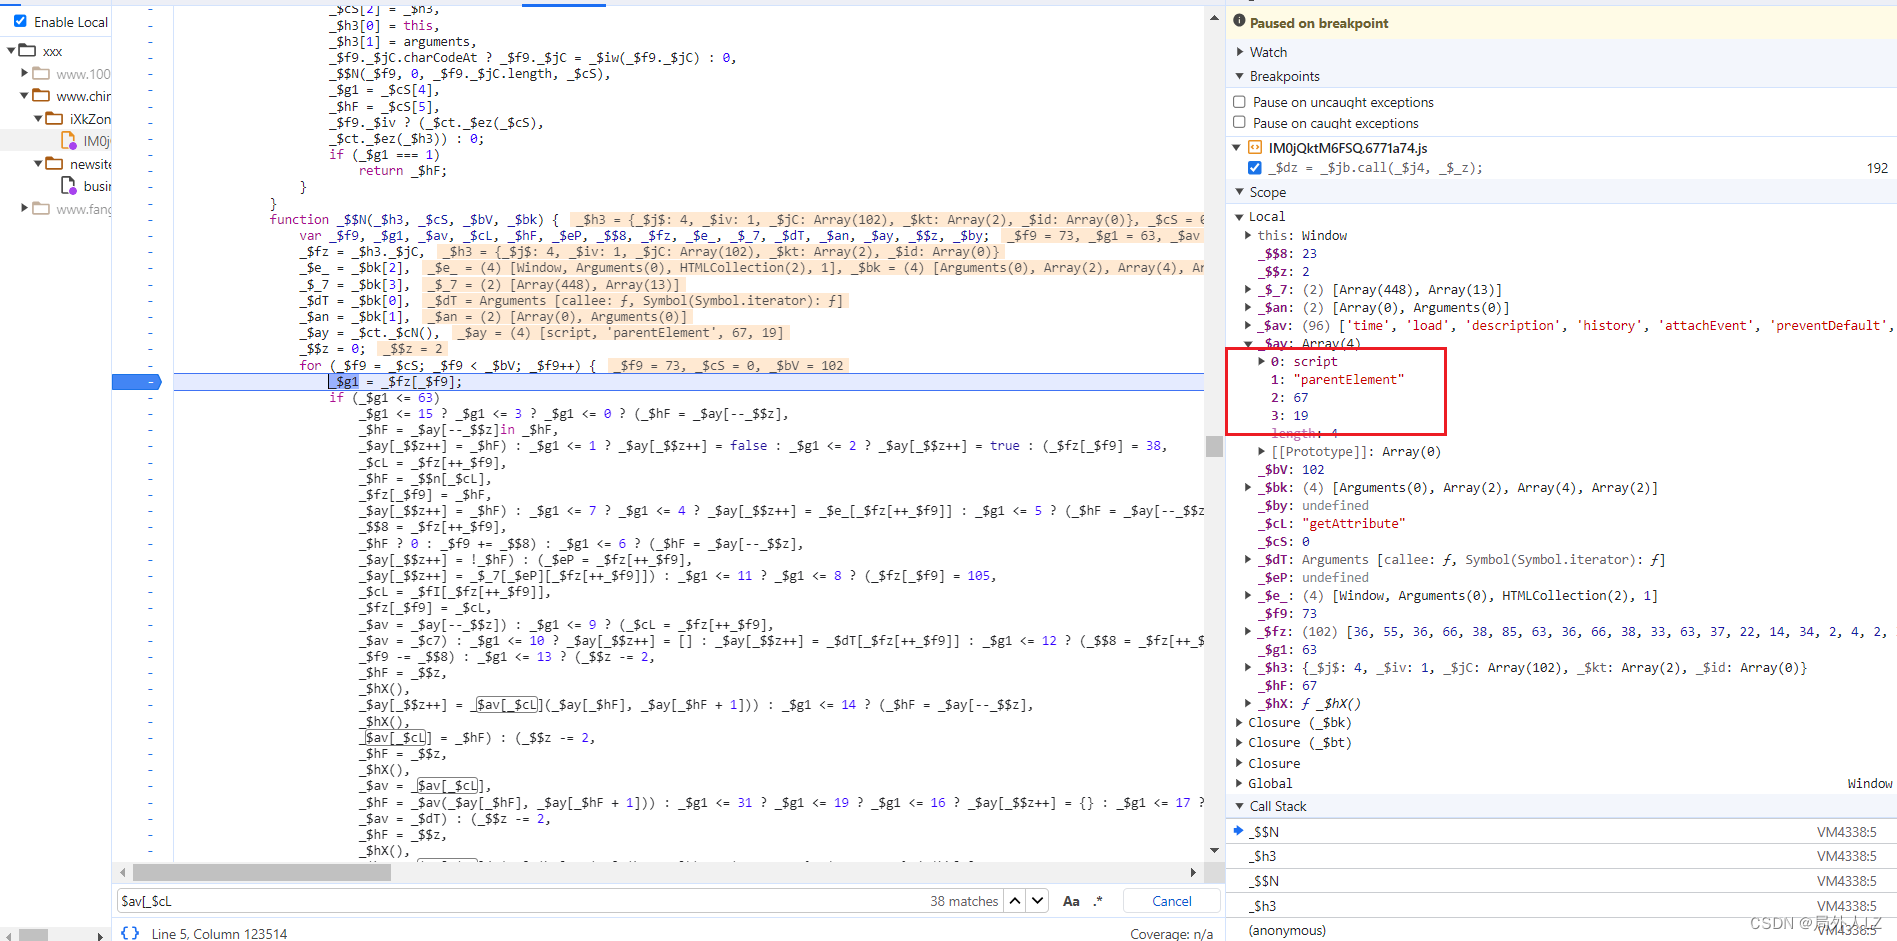
Task: Click the www.100 folder icon
Action: point(41,74)
